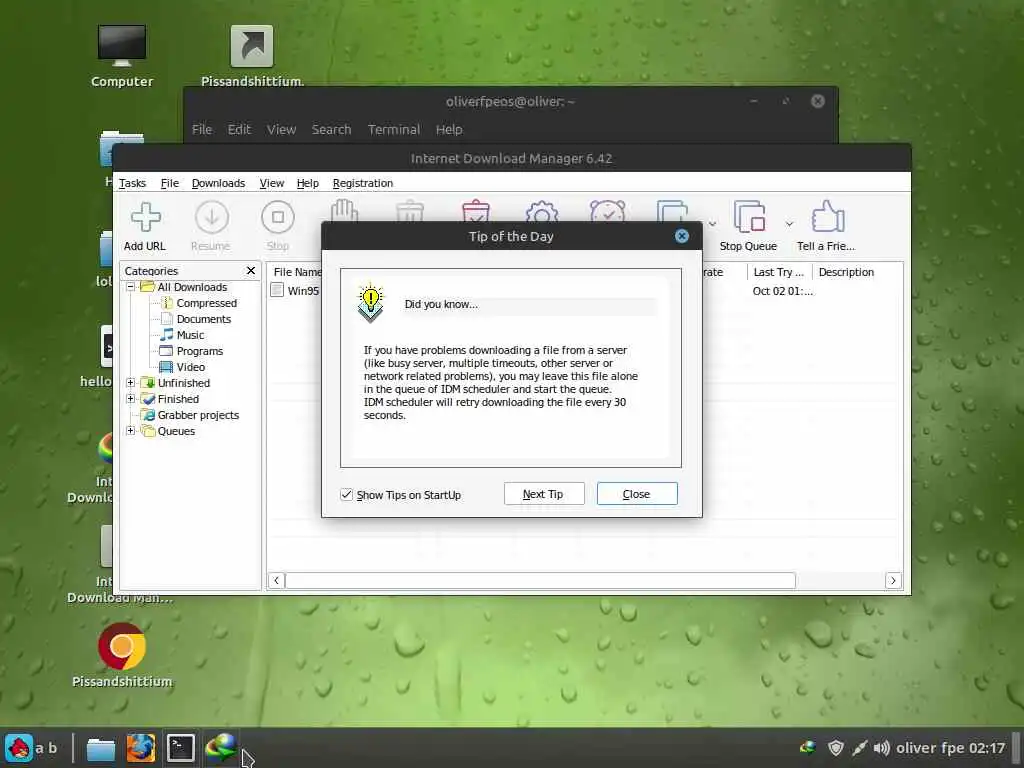Select Grabber projects in tree
The width and height of the screenshot is (1024, 768).
pyautogui.click(x=198, y=415)
